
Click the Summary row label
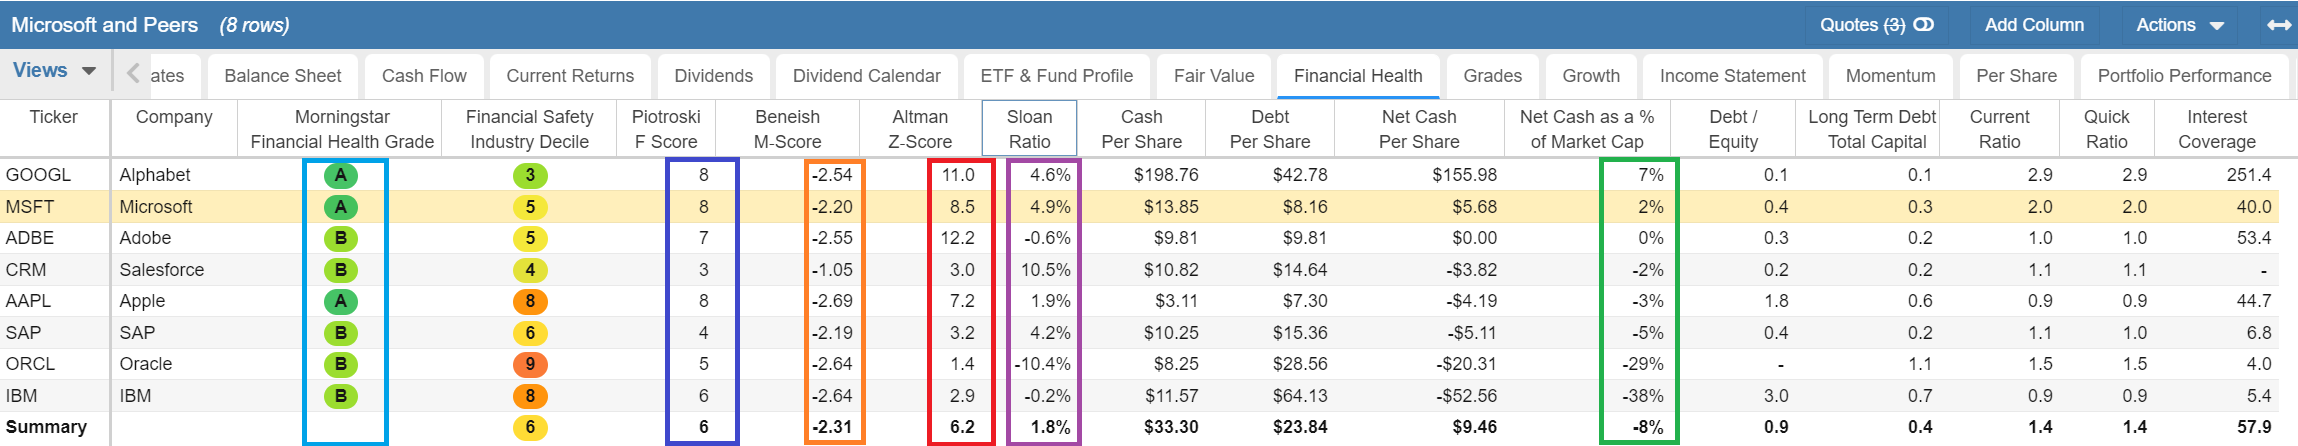pyautogui.click(x=46, y=427)
